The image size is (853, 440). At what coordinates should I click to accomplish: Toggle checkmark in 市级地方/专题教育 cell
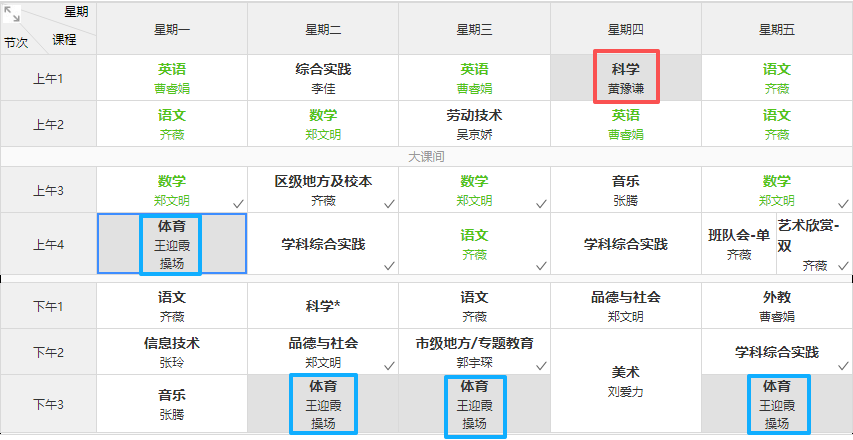tap(541, 366)
